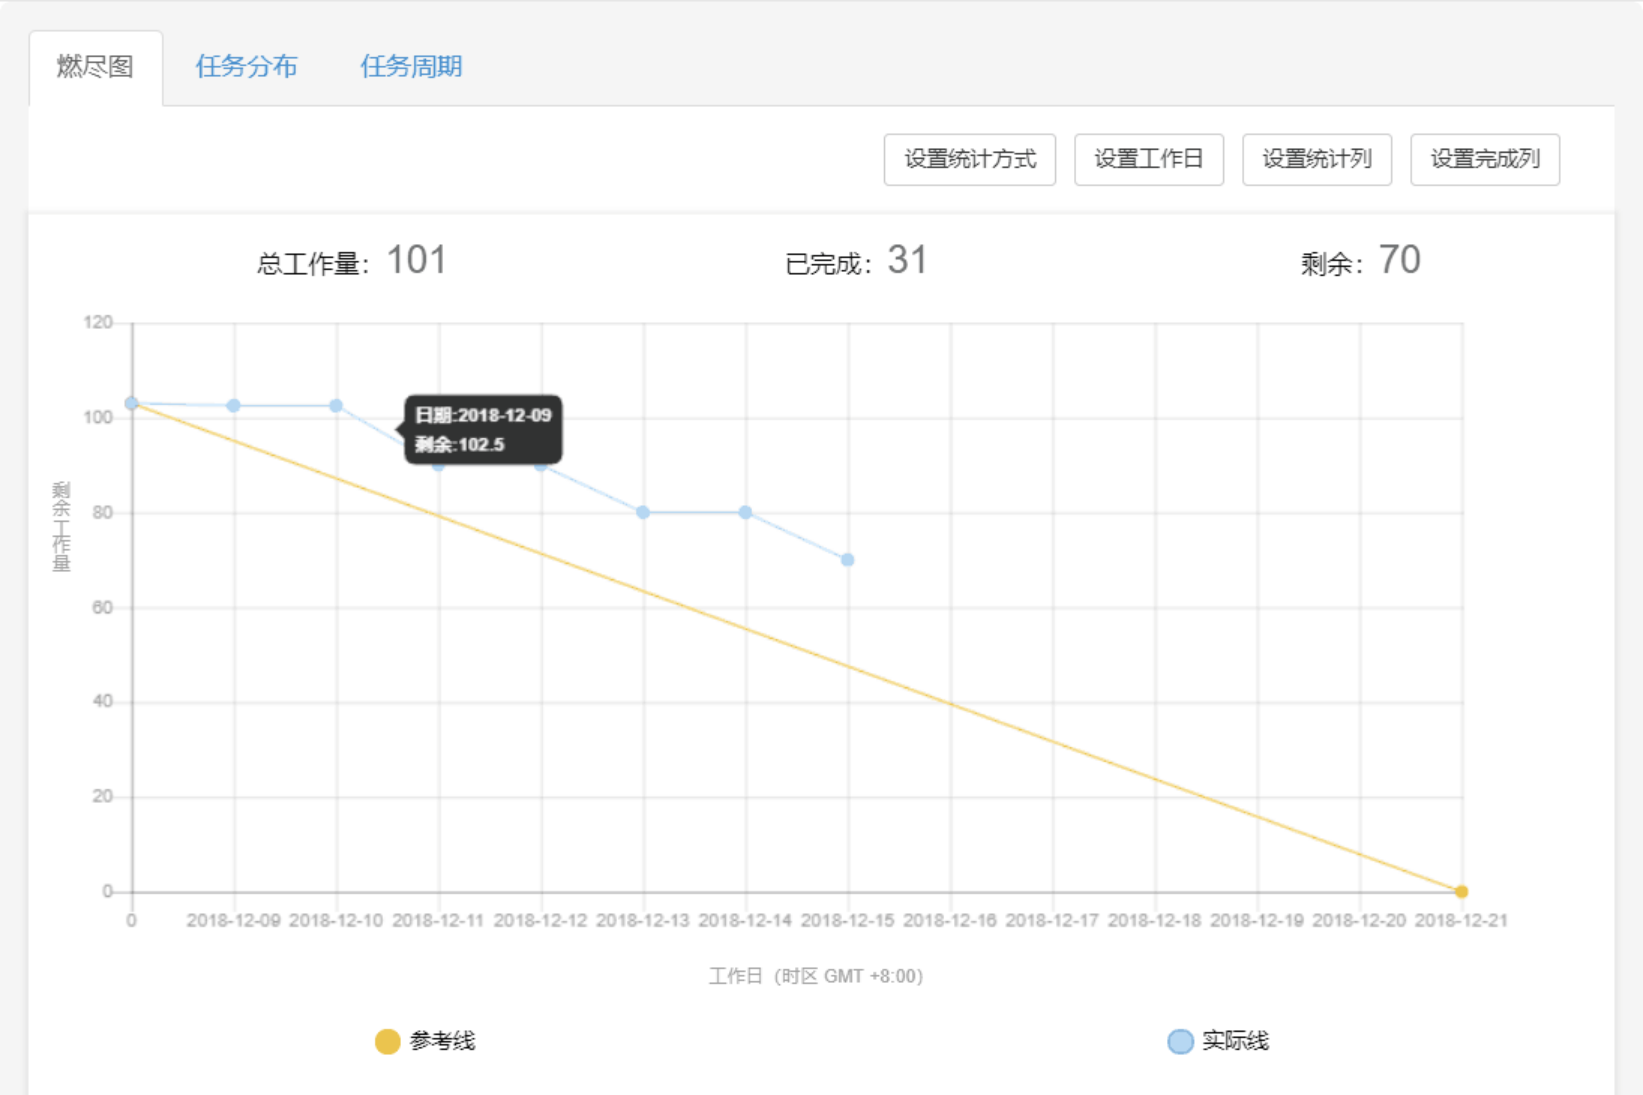
Task: Click the x-axis label 2018-12-12
Action: [541, 921]
